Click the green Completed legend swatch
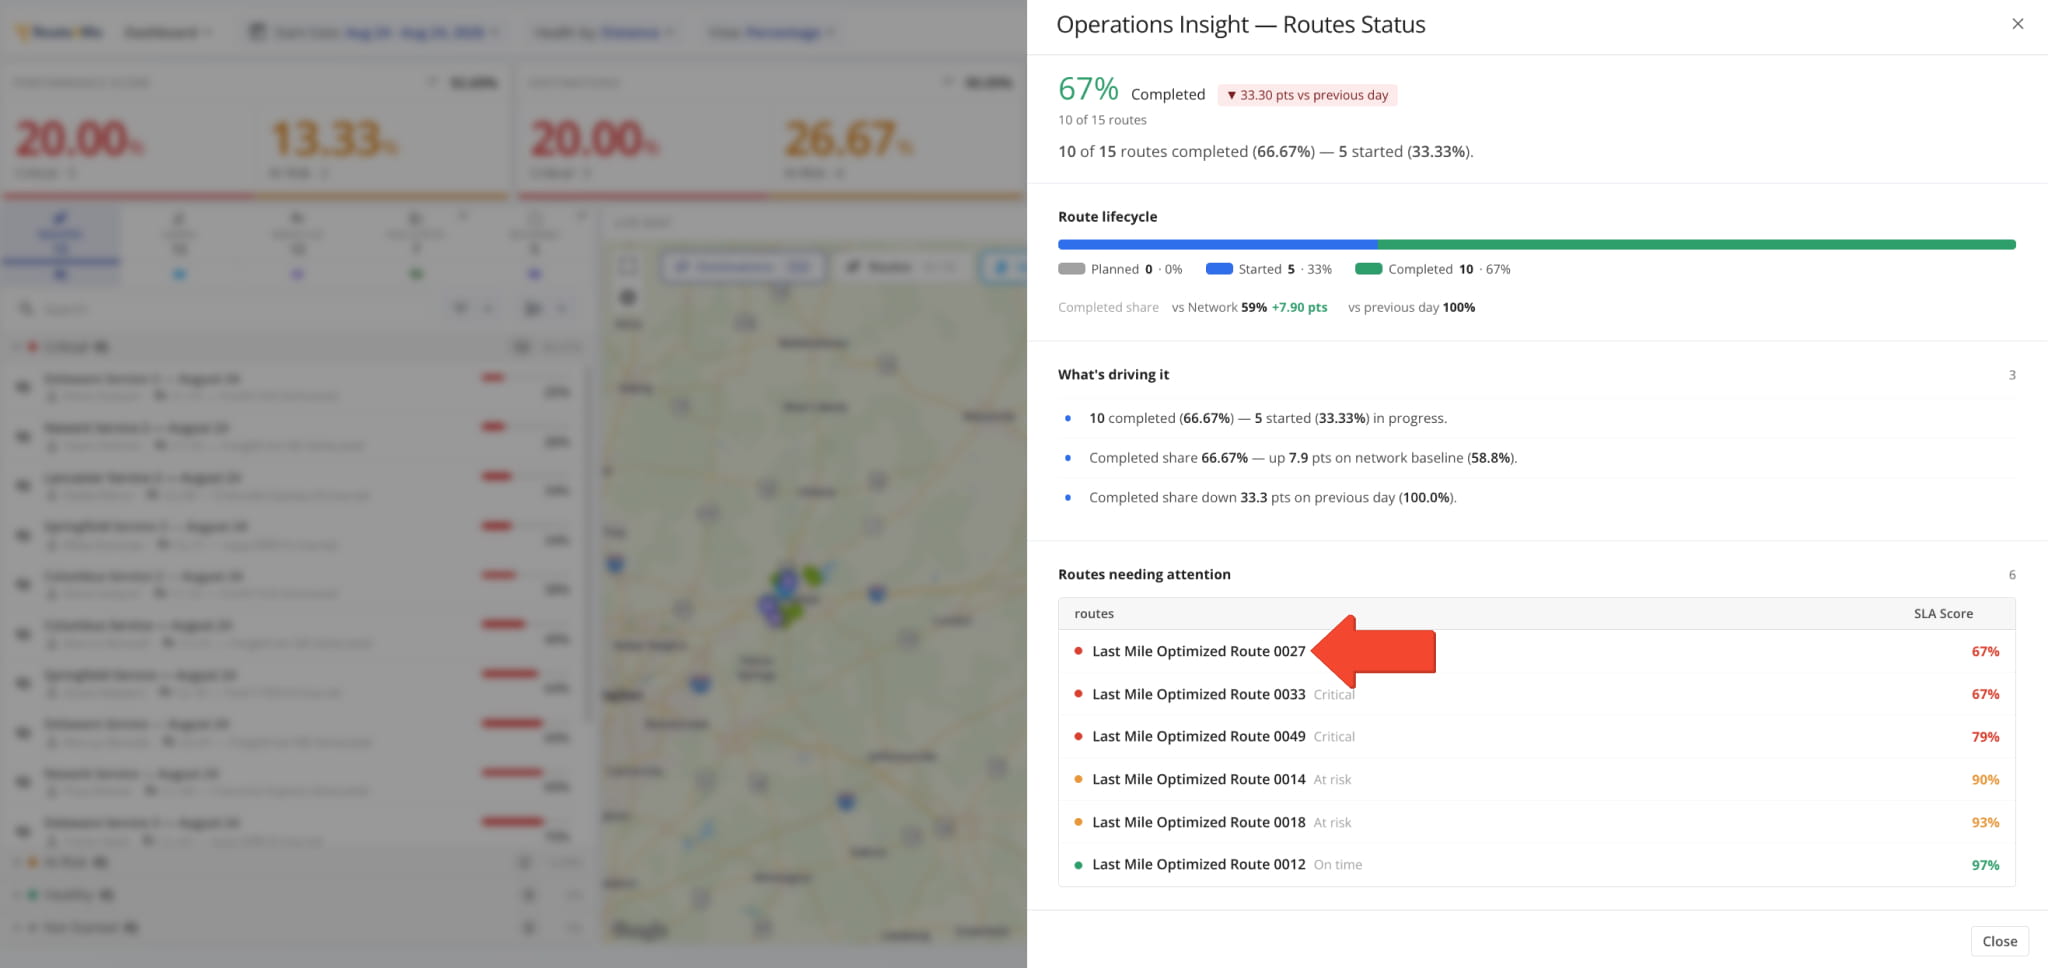Image resolution: width=2048 pixels, height=968 pixels. tap(1368, 269)
